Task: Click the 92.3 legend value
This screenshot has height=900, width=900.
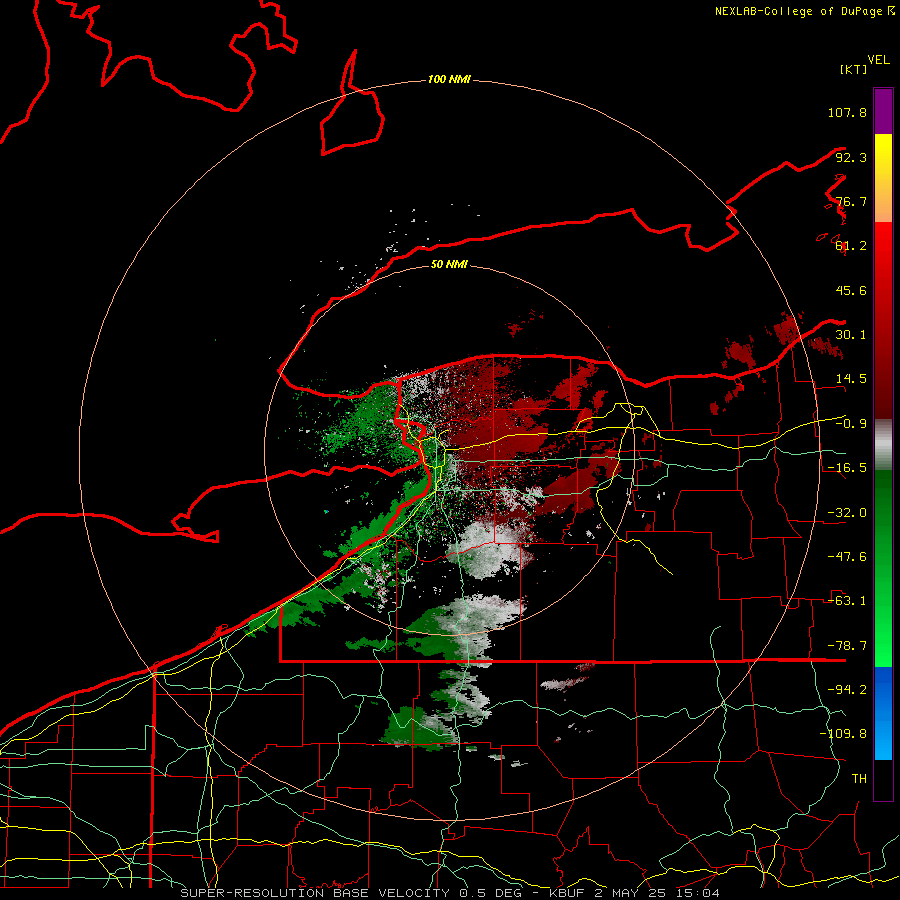Action: [851, 157]
